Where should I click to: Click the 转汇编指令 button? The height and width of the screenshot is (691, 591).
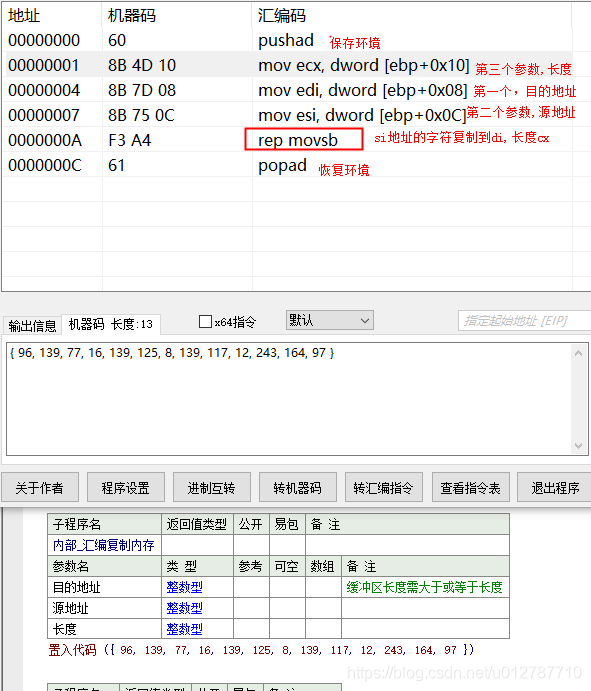click(x=383, y=487)
